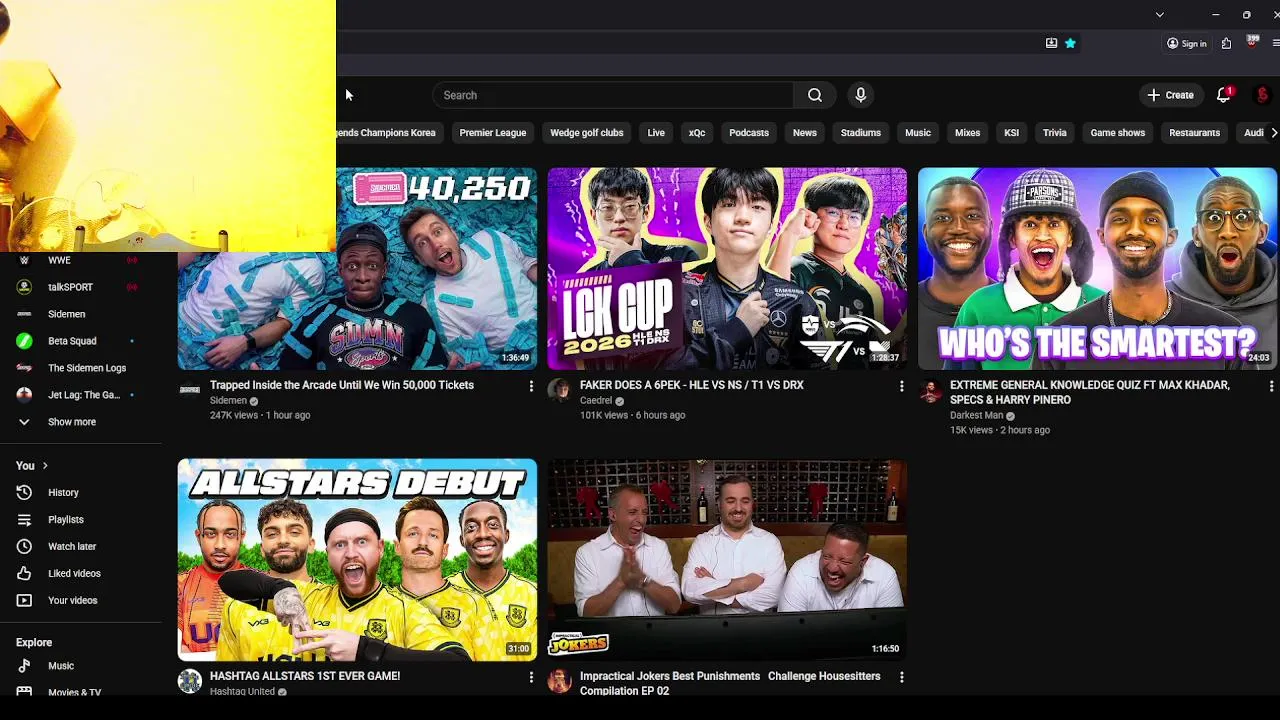This screenshot has width=1280, height=720.
Task: Open Sidemen channel avatar beside video
Action: (x=190, y=390)
